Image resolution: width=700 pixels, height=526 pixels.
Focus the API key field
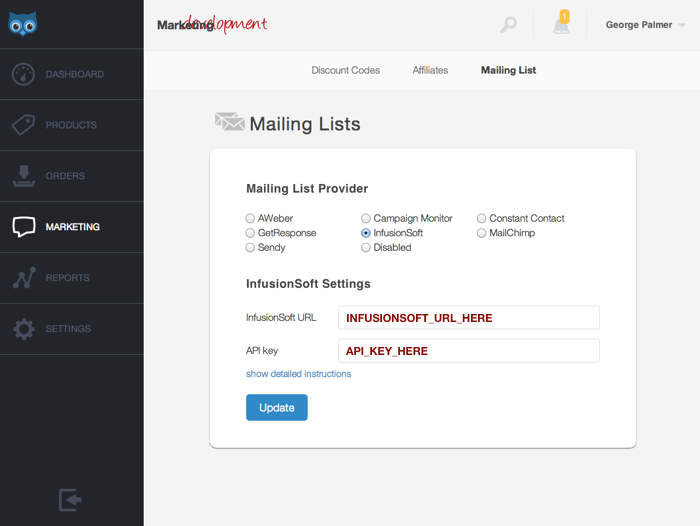[469, 351]
